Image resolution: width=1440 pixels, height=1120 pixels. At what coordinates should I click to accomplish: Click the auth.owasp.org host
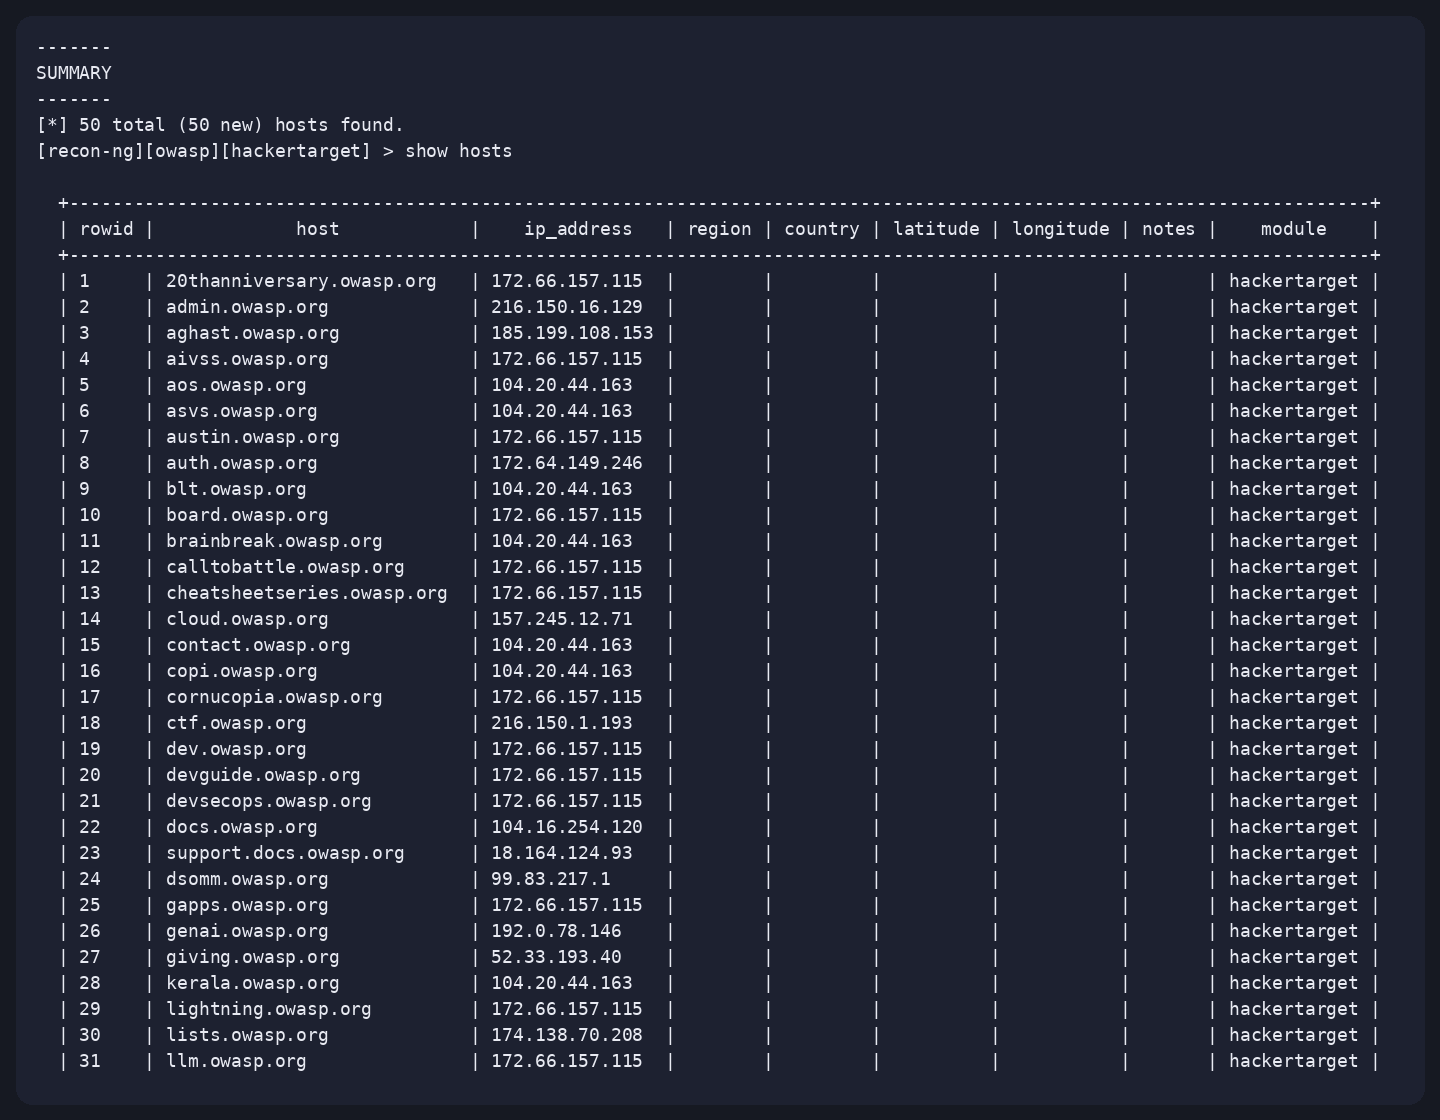pyautogui.click(x=242, y=463)
